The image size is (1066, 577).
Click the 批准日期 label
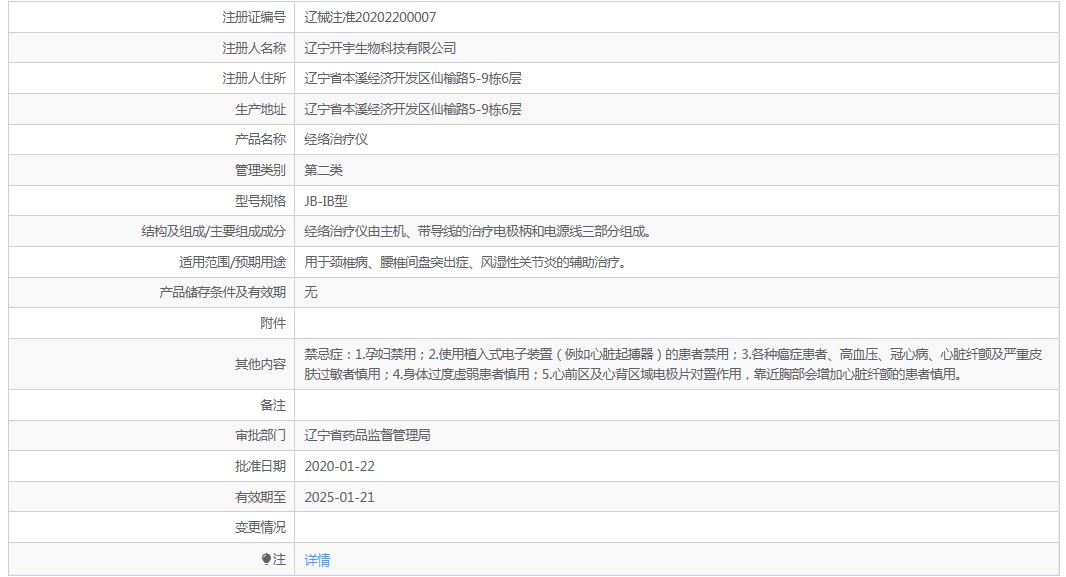260,466
